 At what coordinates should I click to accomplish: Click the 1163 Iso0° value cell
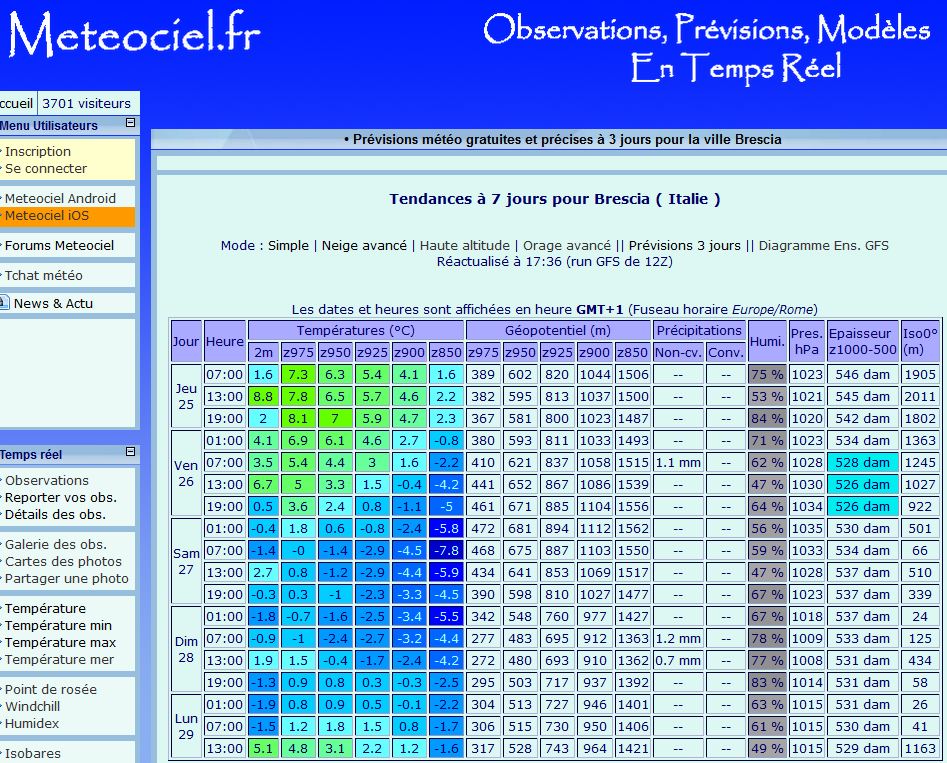tap(920, 749)
